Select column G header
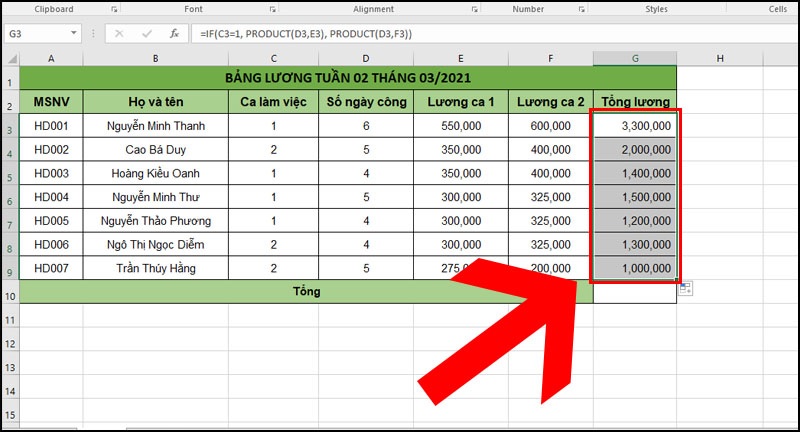The image size is (800, 432). tap(634, 59)
